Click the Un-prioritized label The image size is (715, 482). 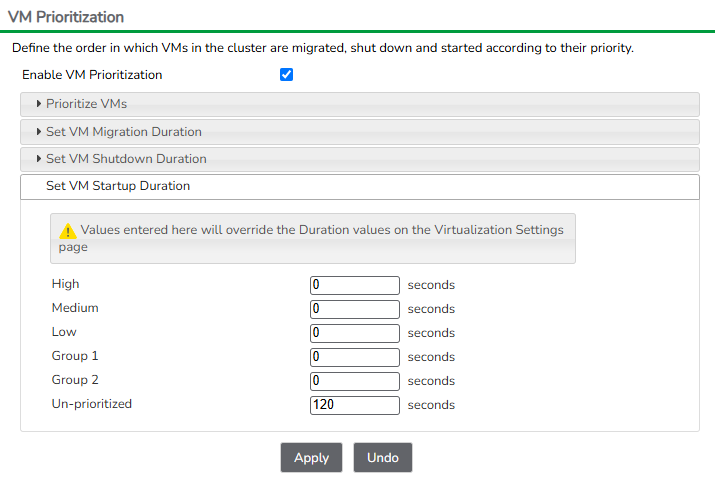92,404
